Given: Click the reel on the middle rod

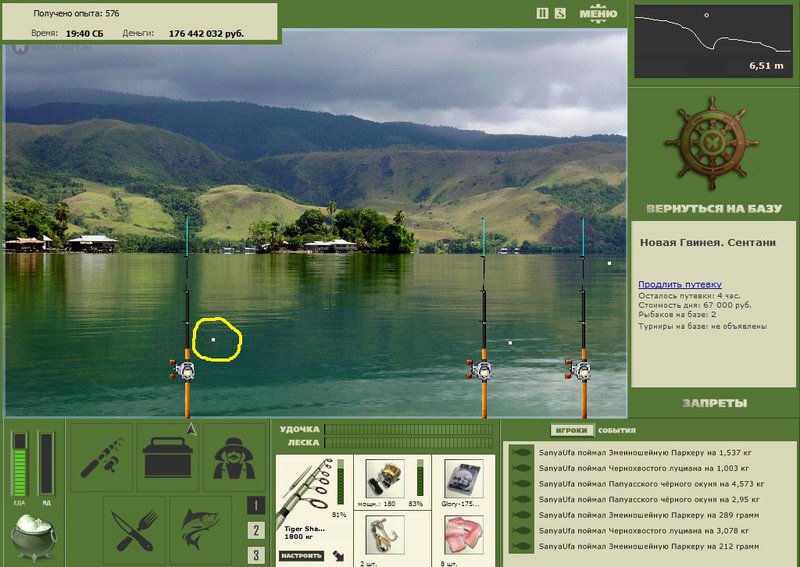Looking at the screenshot, I should 481,370.
